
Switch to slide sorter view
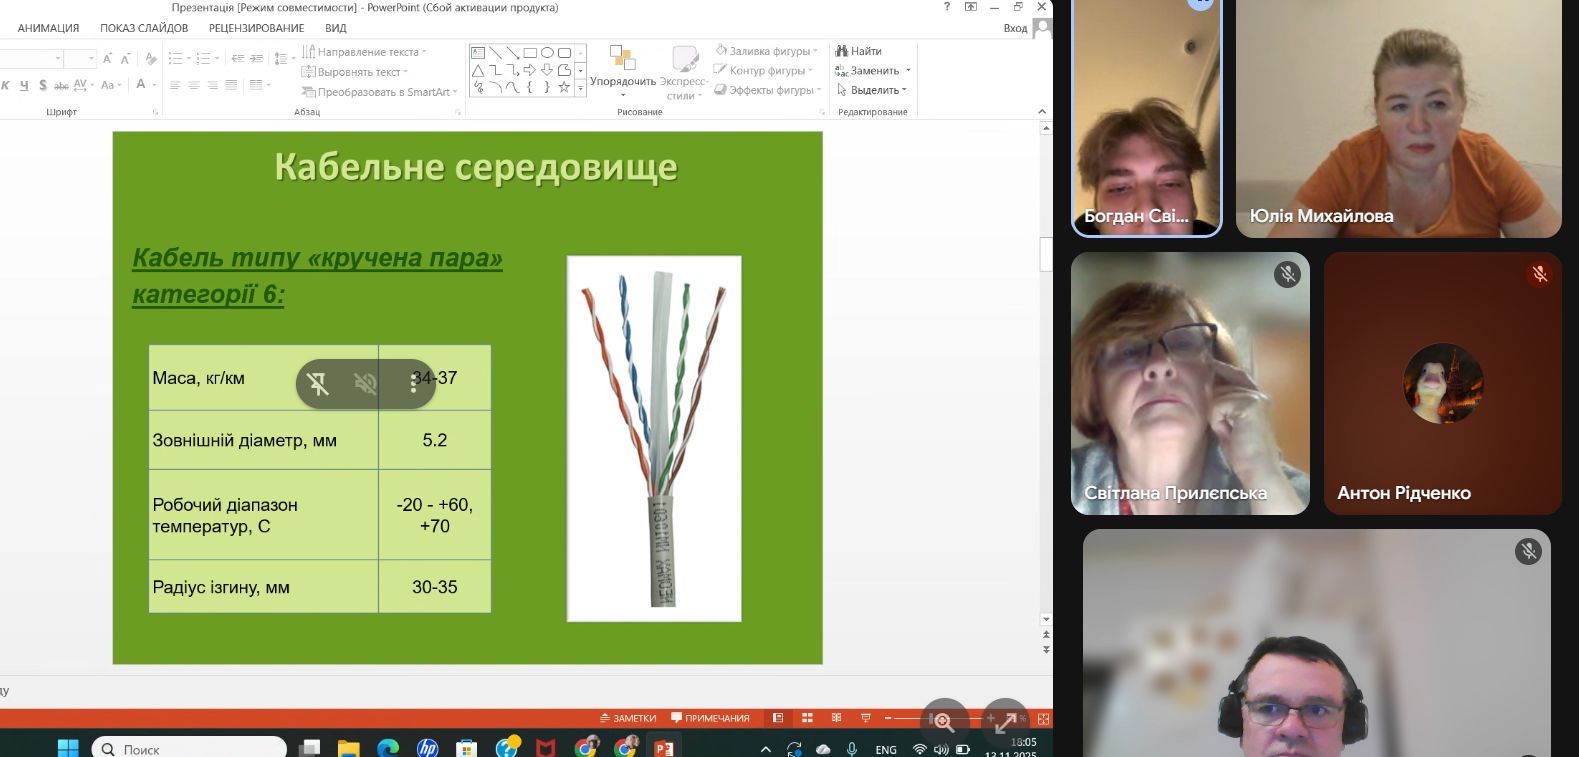pos(807,718)
